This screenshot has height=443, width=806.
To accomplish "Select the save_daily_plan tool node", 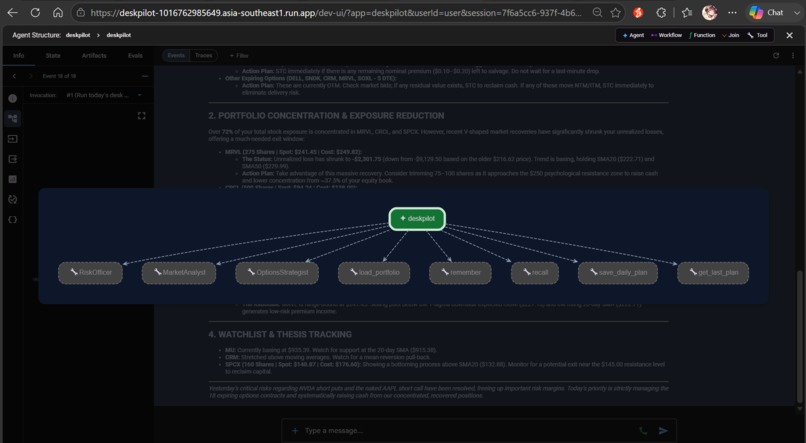I will point(618,272).
